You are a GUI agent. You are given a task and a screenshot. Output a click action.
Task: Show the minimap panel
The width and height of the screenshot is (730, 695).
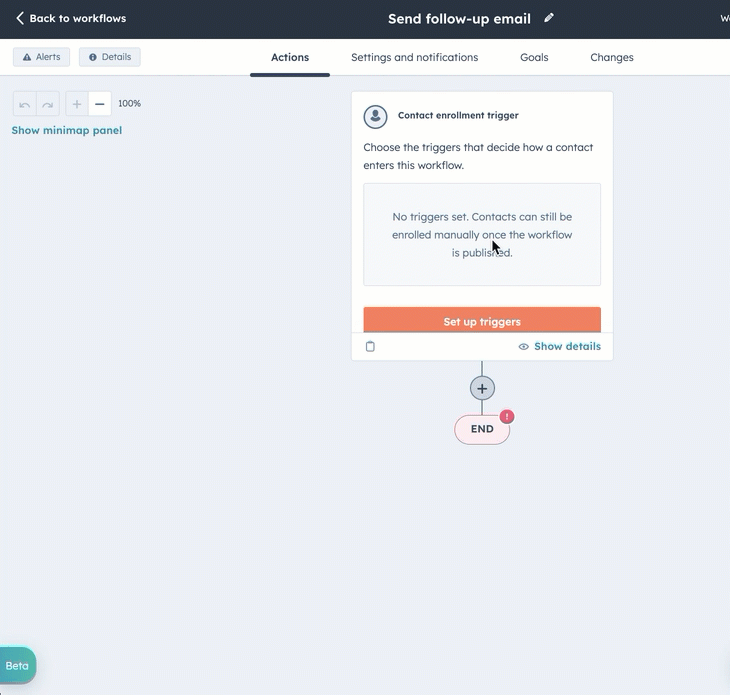tap(67, 130)
